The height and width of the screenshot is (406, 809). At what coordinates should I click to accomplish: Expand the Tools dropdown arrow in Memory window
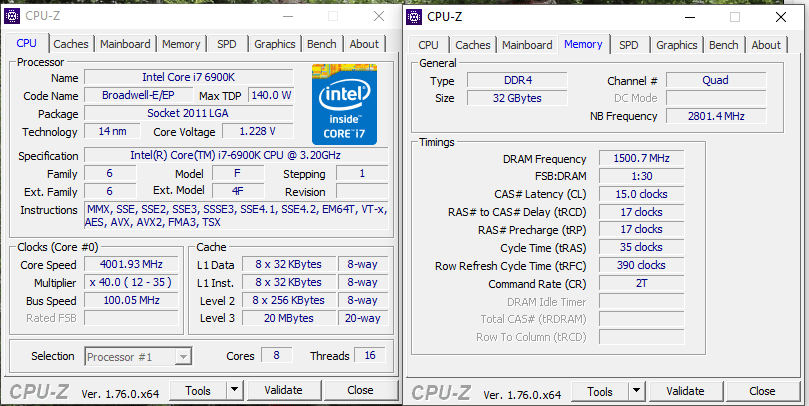(x=637, y=392)
